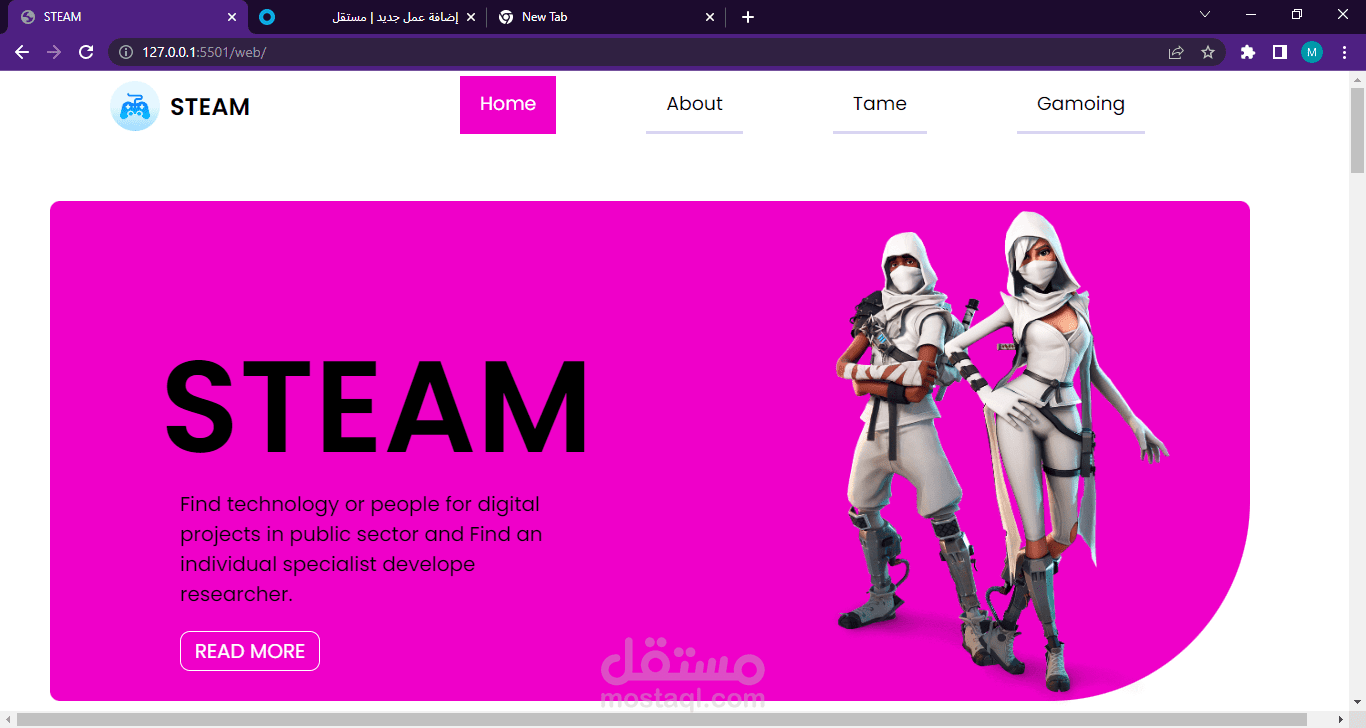Viewport: 1366px width, 728px height.
Task: Minimize the Chrome window
Action: (1251, 14)
